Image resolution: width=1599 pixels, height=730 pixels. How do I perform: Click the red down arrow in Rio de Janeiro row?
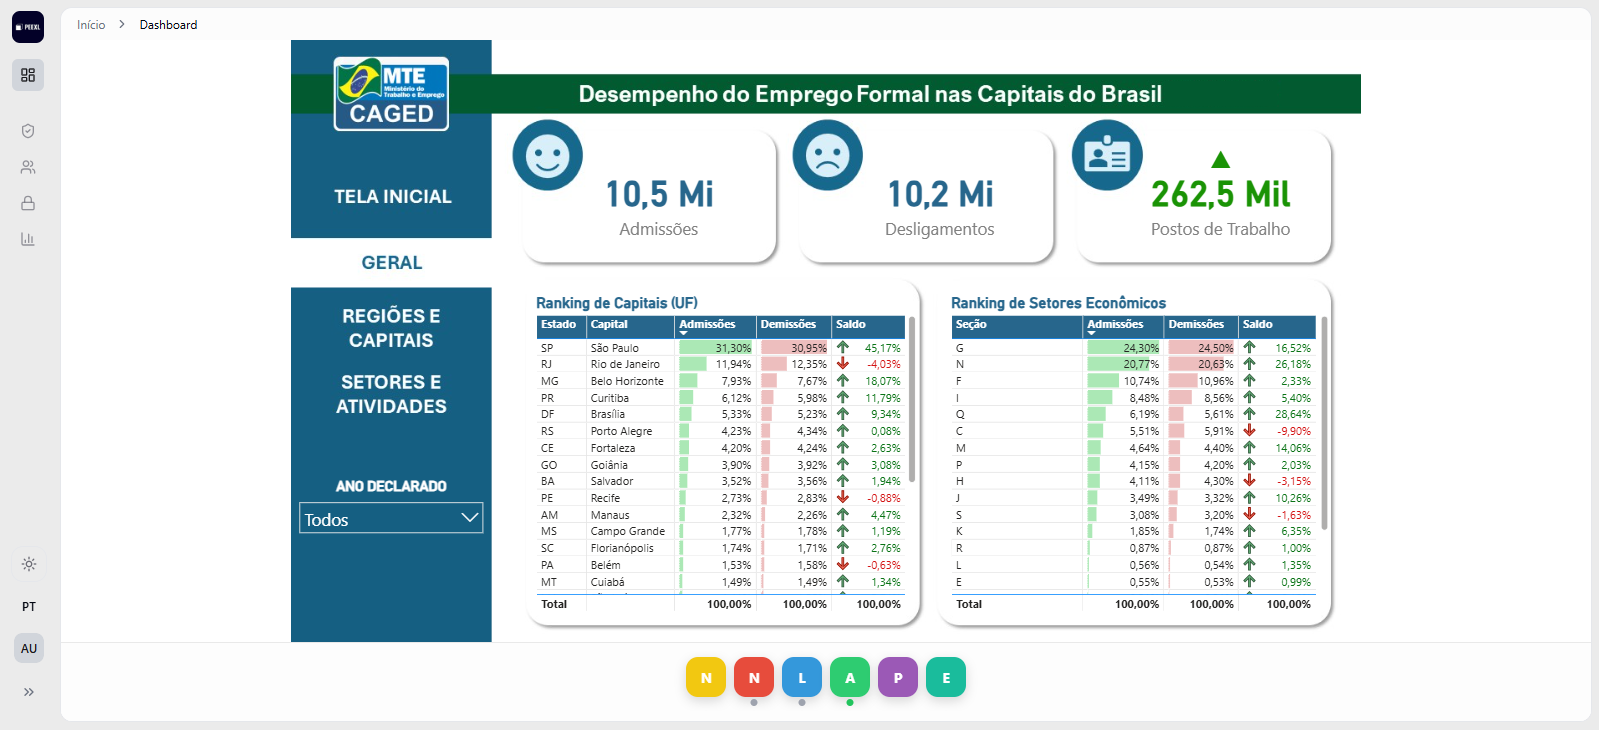pos(843,364)
